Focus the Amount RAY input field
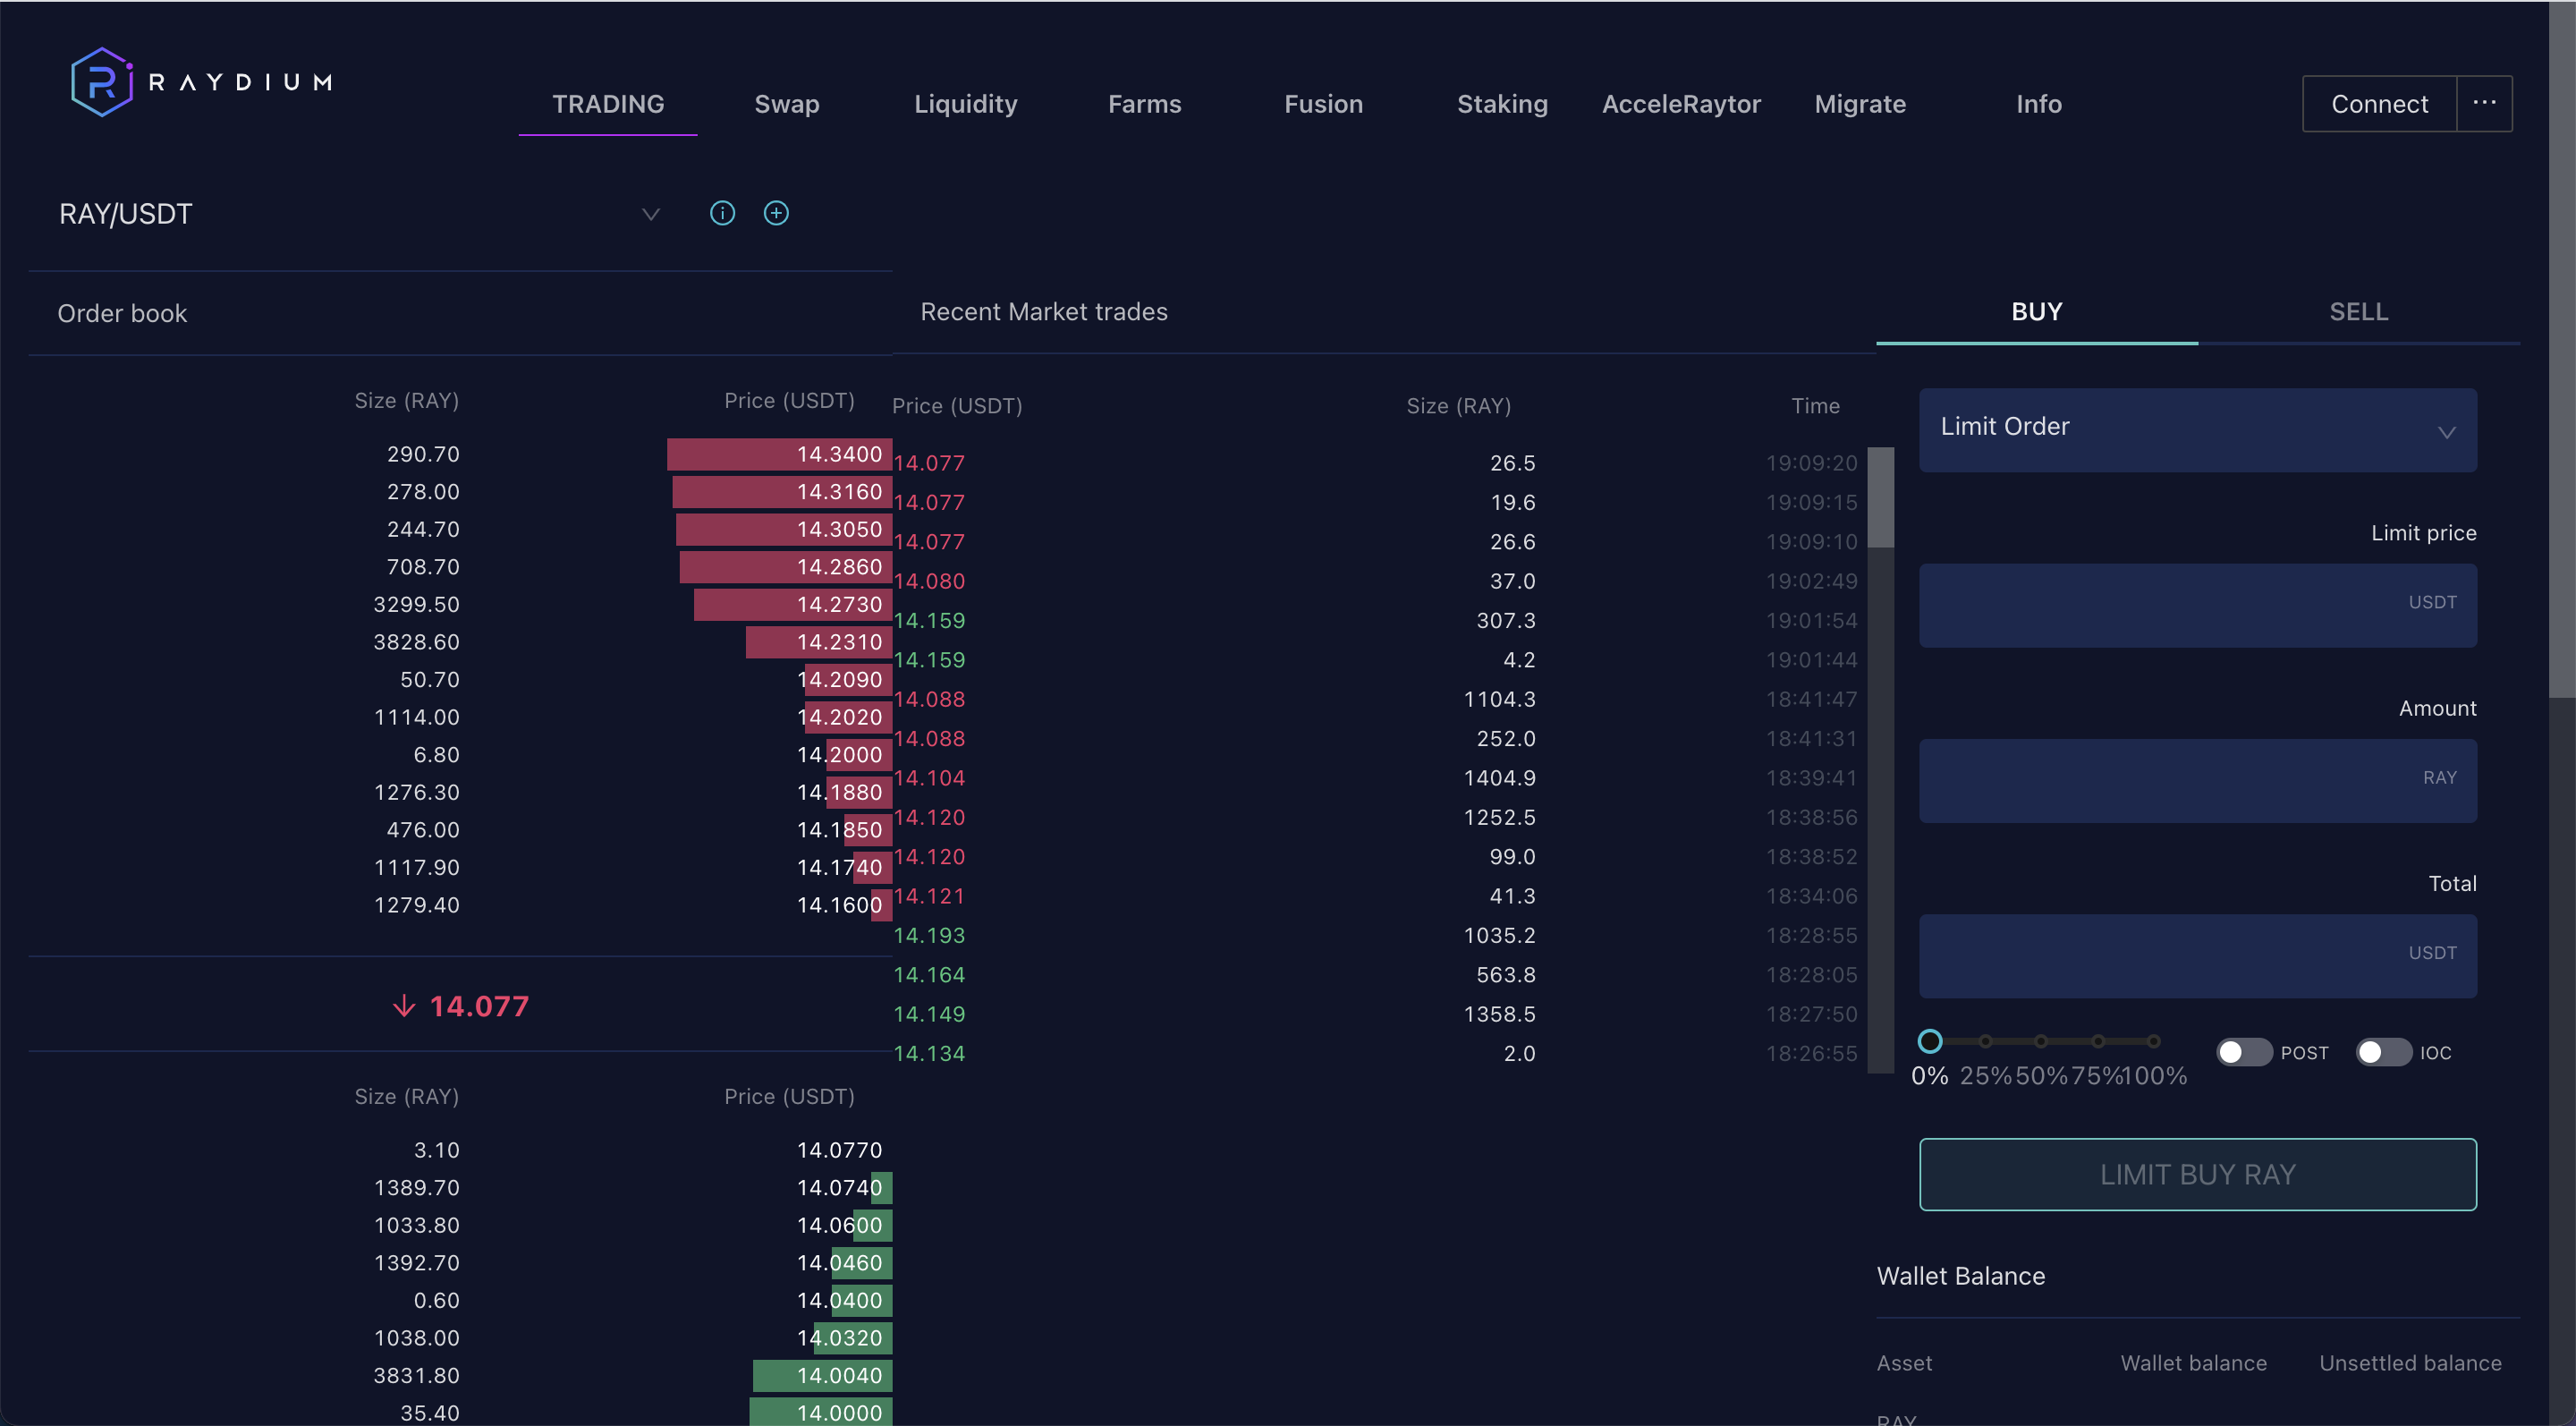Screen dimensions: 2576x1426 coord(2197,780)
